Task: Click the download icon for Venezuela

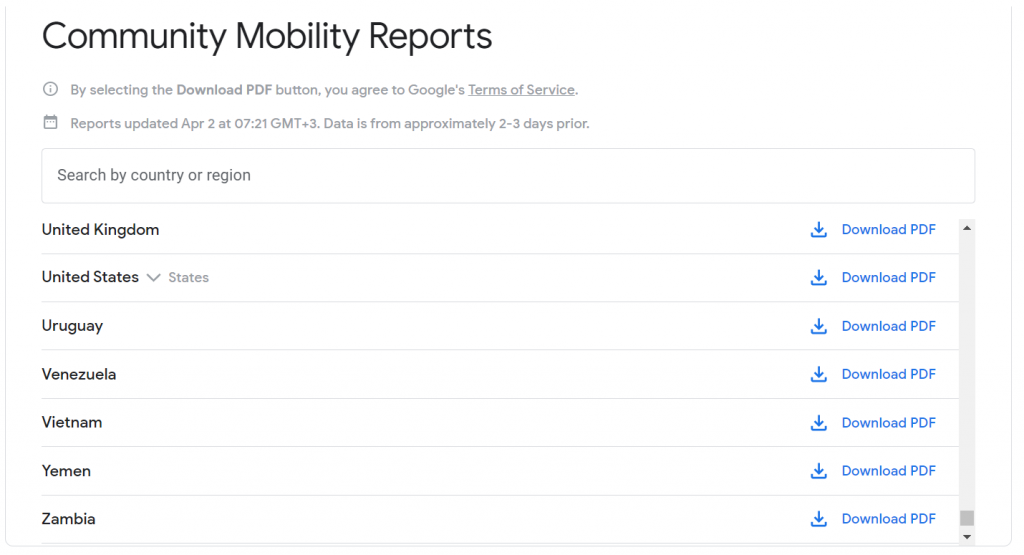Action: point(818,374)
